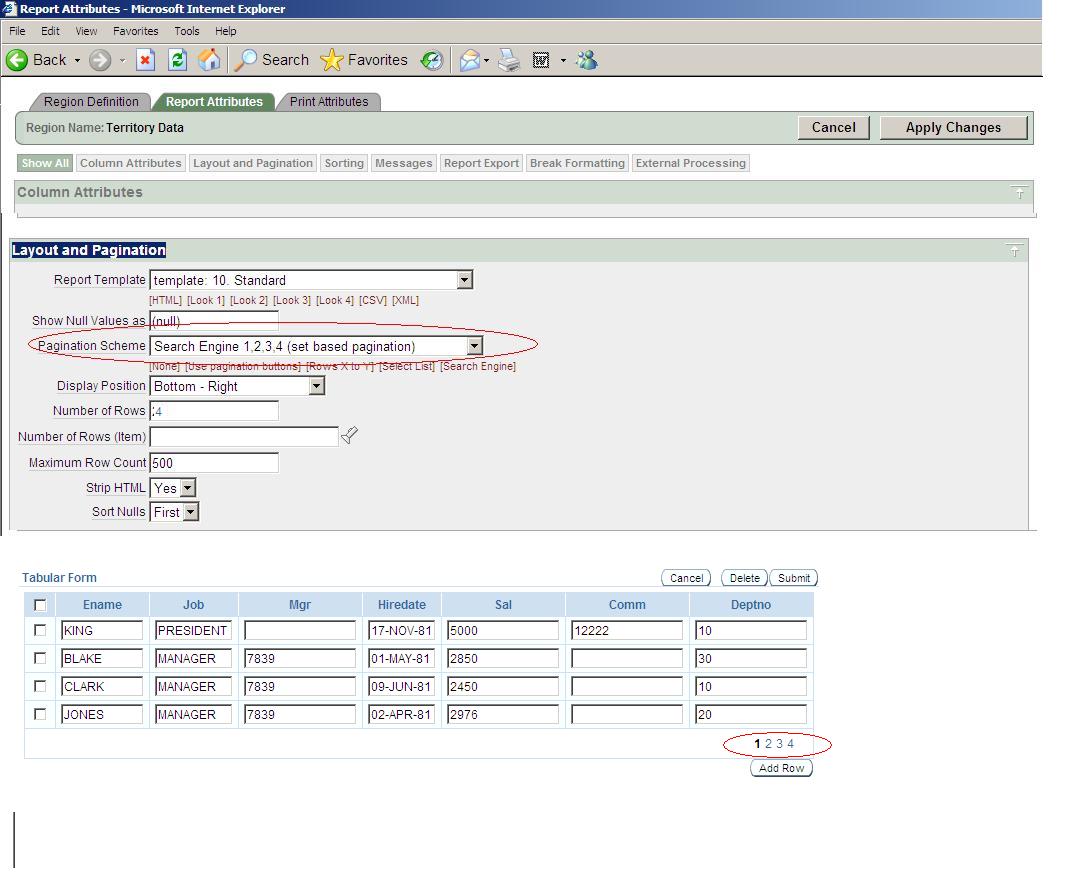Click the Mail envelope toolbar icon
Screen dimensions: 1079x876
point(470,60)
